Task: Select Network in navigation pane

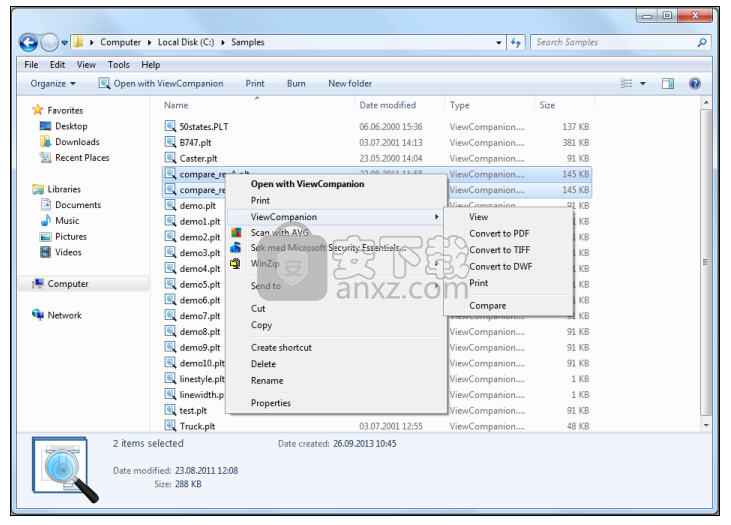Action: click(x=64, y=316)
